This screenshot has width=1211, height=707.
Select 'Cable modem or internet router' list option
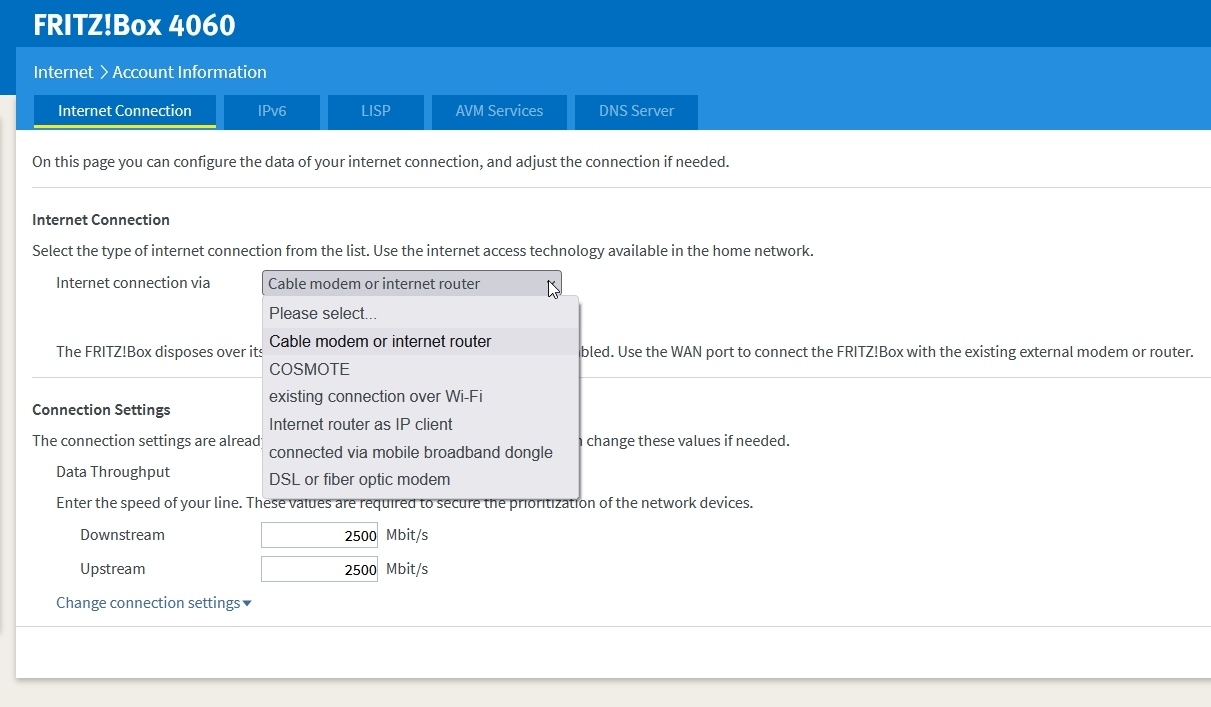[420, 341]
